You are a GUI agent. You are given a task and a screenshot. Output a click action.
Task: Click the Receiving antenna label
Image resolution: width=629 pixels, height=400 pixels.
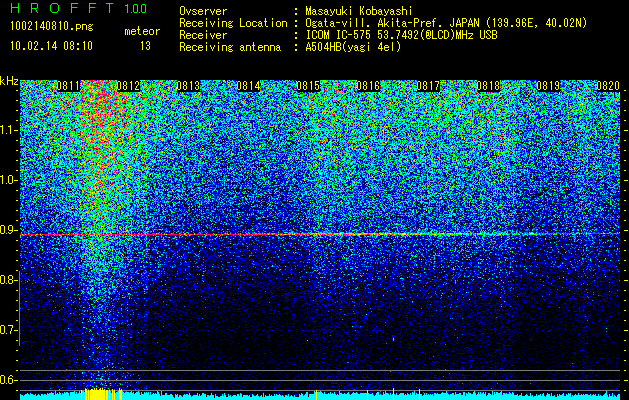click(230, 48)
